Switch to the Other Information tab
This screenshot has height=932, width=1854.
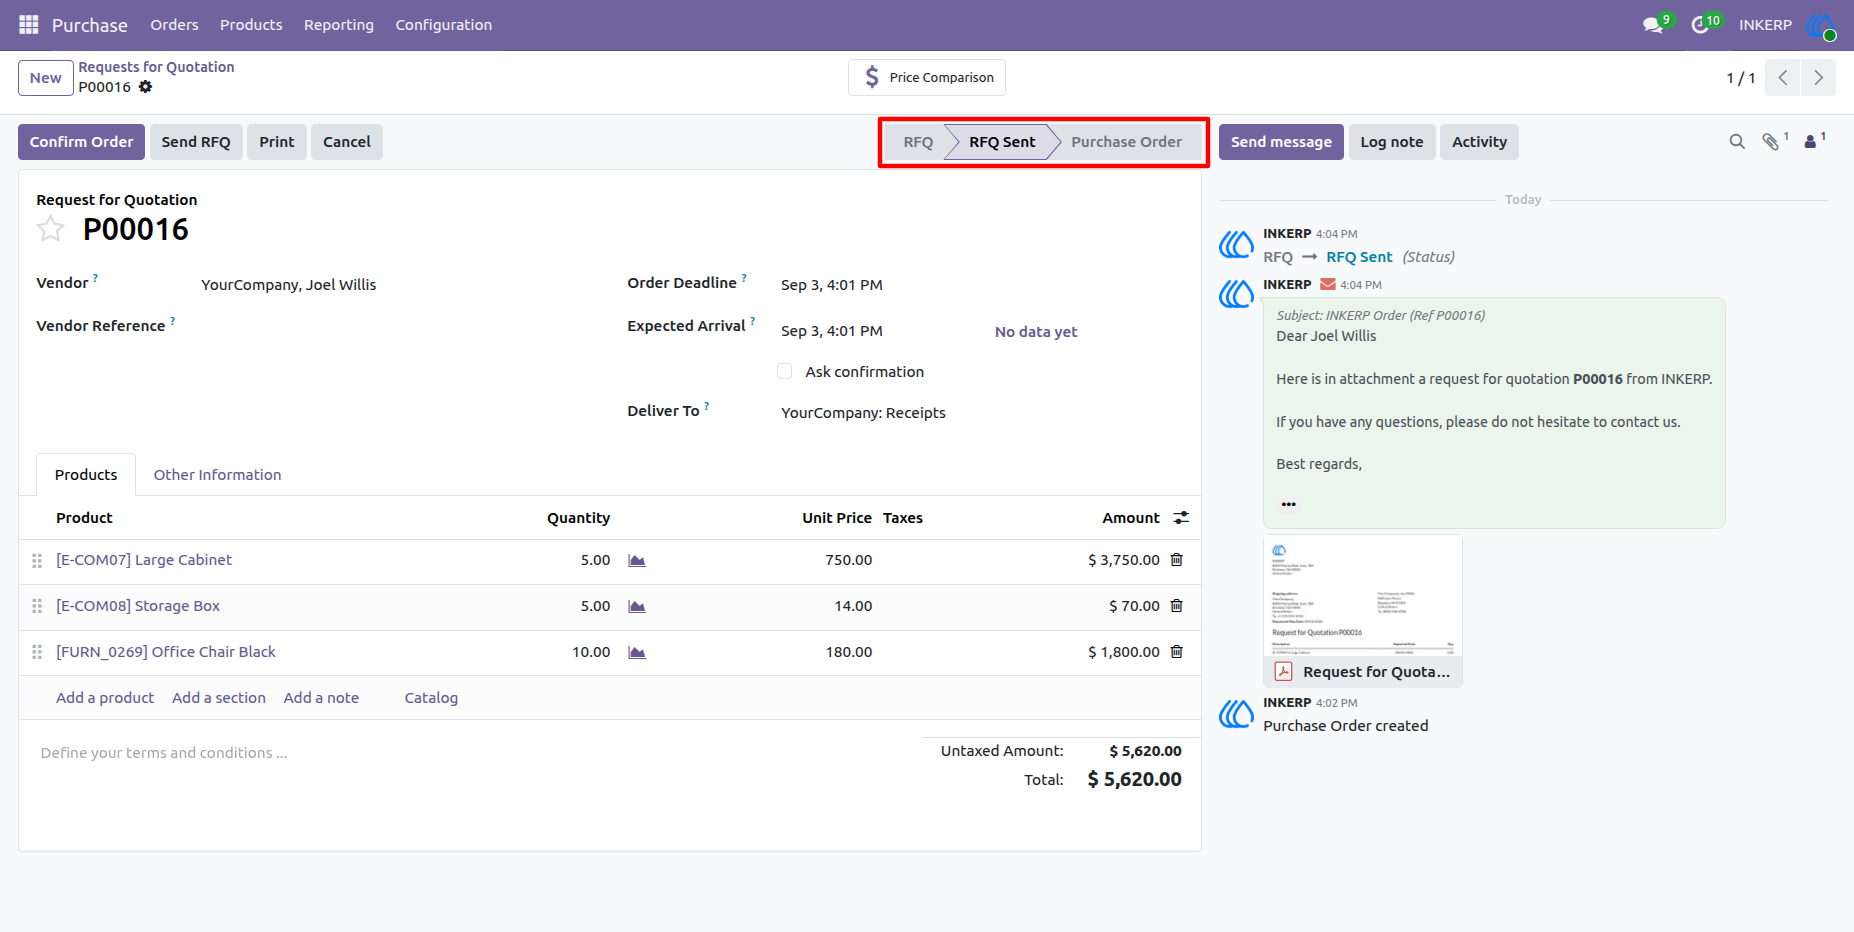click(217, 475)
